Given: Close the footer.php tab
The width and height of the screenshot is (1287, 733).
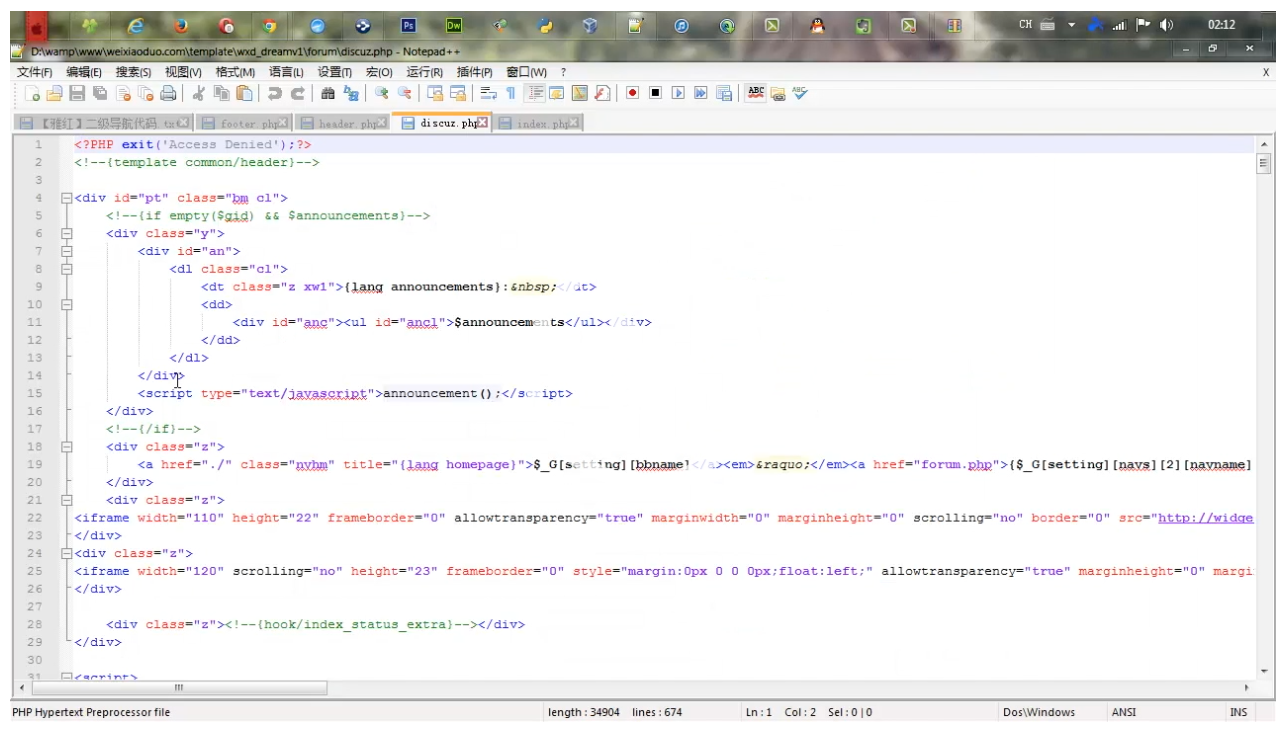Looking at the screenshot, I should click(284, 123).
